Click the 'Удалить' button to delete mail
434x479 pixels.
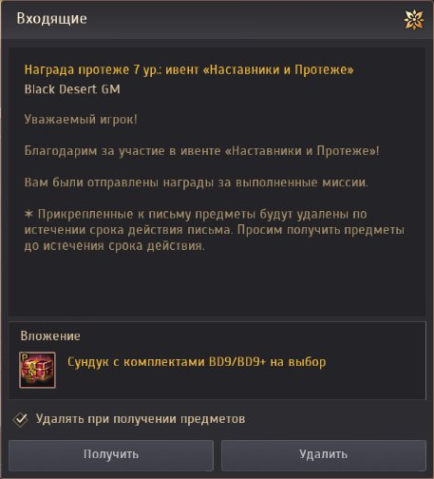[x=323, y=455]
